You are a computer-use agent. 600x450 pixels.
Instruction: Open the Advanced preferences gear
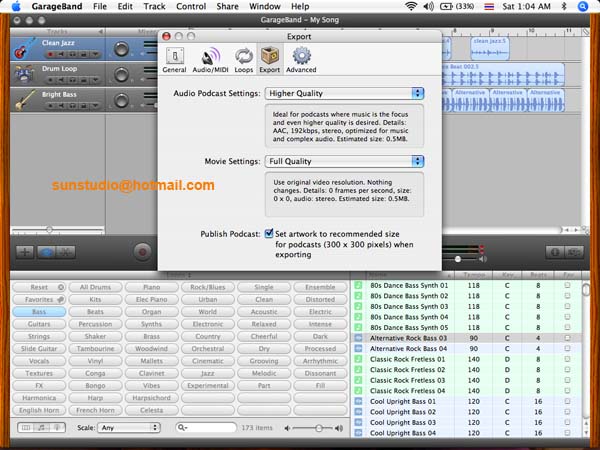click(x=301, y=60)
